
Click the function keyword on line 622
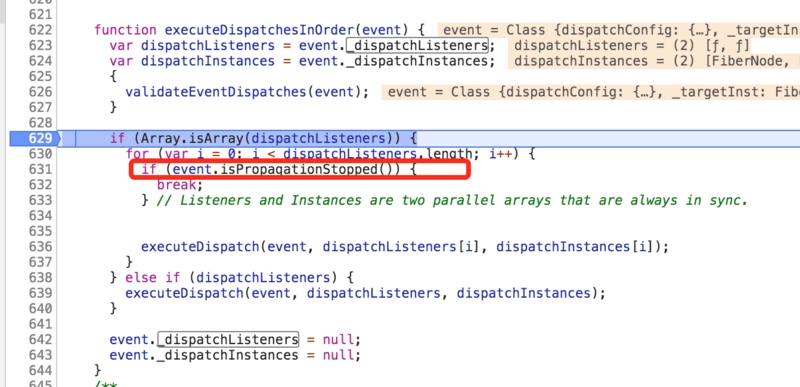126,30
